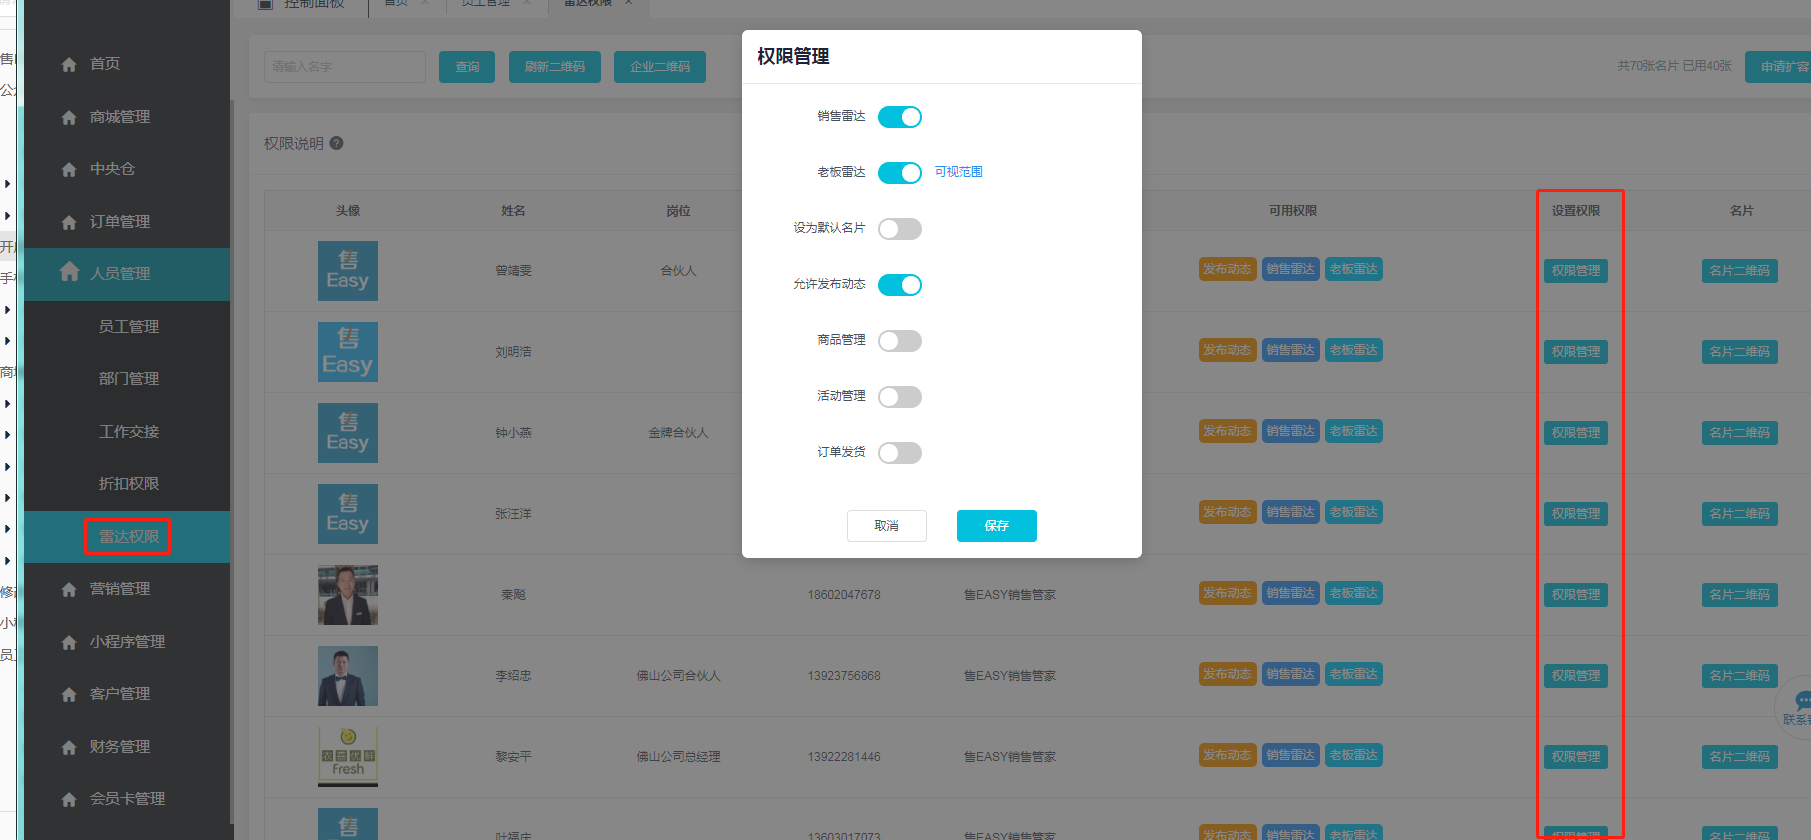Enable the 设为默认名片 switch
Screen dimensions: 1811x840
(x=900, y=229)
